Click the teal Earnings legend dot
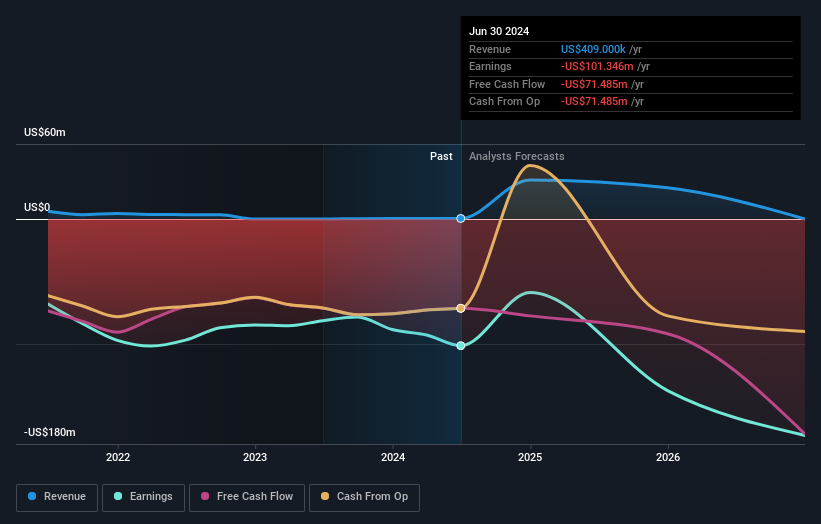 (118, 496)
